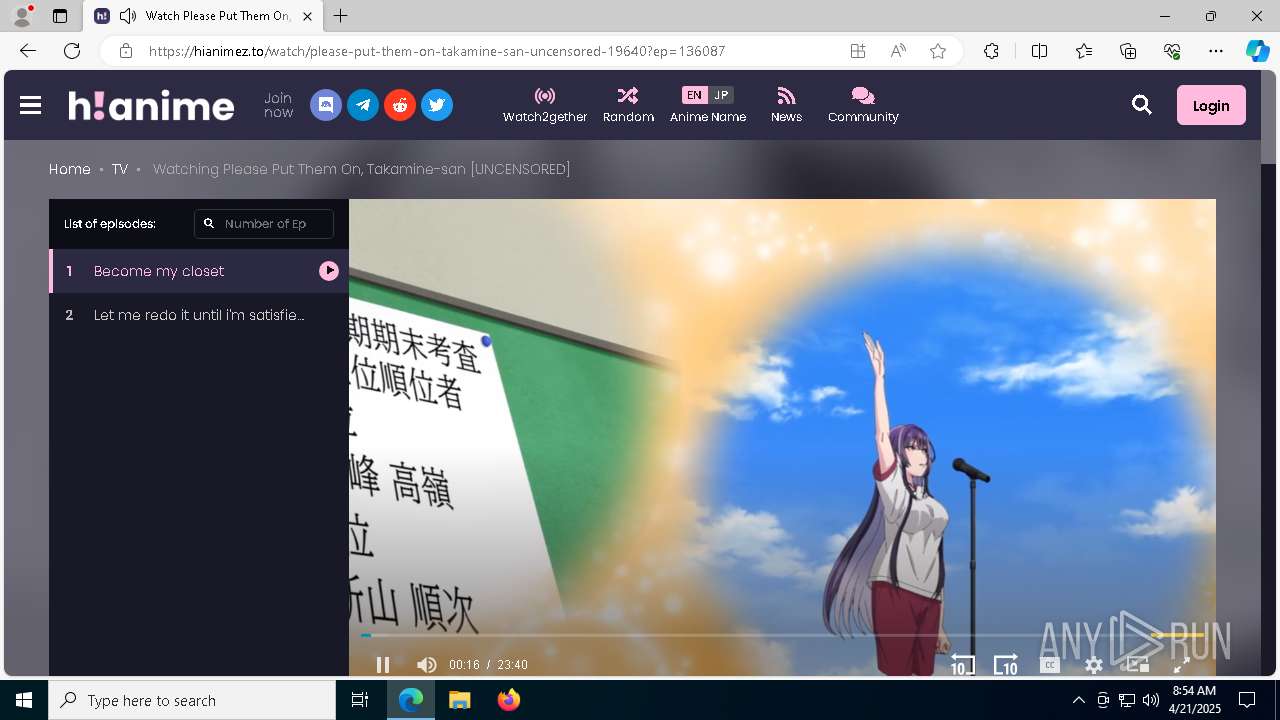Open Windows Task View
Viewport: 1280px width, 720px height.
click(x=360, y=700)
